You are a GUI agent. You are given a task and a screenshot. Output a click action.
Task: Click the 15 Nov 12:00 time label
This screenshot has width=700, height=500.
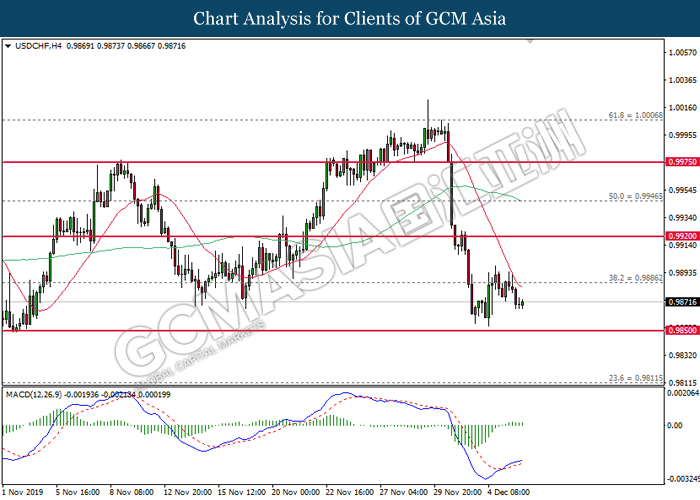(242, 492)
